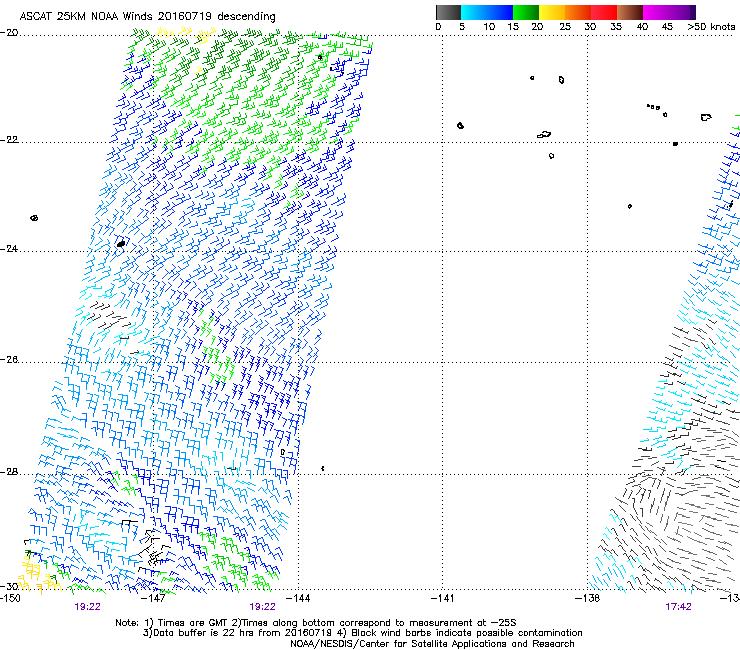Click the cyan-to-blue 5-15 knots legend segment
Viewport: 740px width, 650px height.
[x=487, y=12]
